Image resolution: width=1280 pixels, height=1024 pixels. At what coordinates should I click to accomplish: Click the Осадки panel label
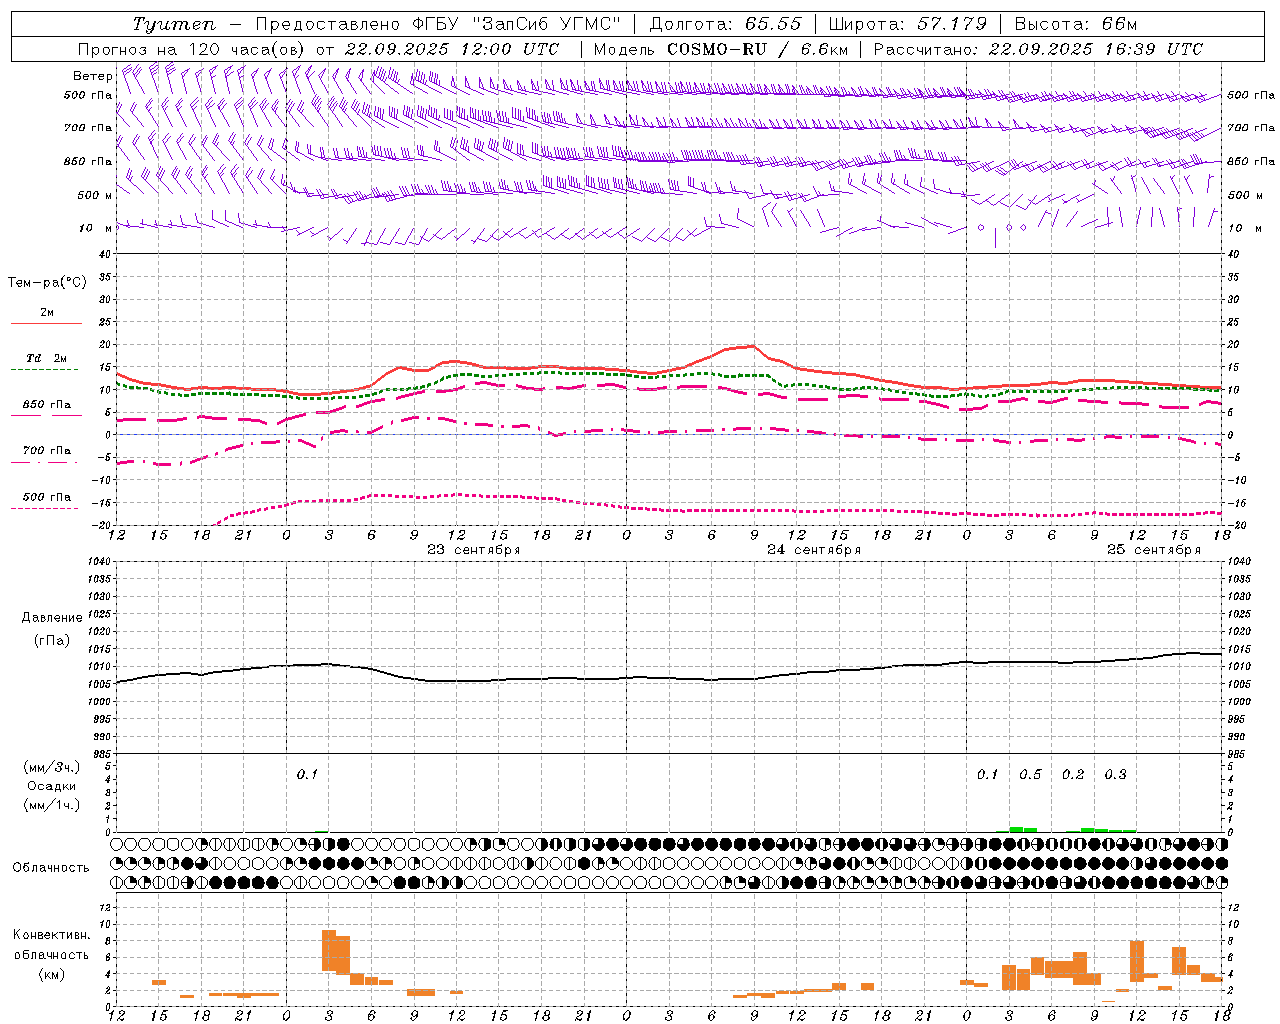[x=52, y=786]
